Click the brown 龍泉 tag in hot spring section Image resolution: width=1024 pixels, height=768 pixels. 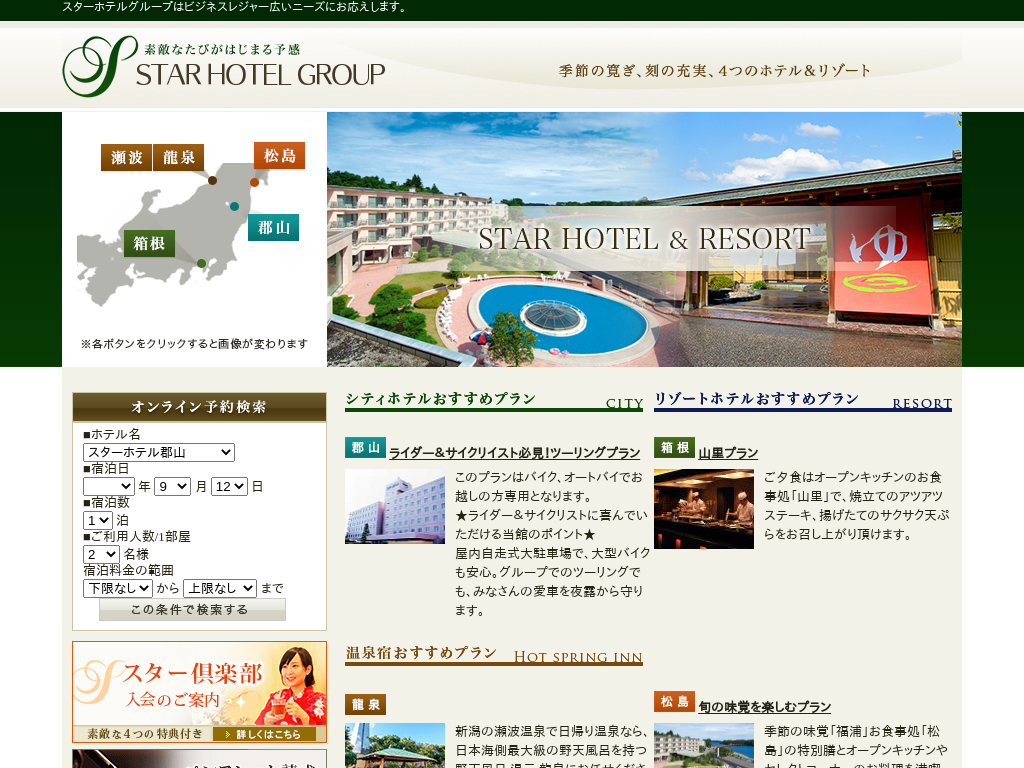tap(365, 705)
